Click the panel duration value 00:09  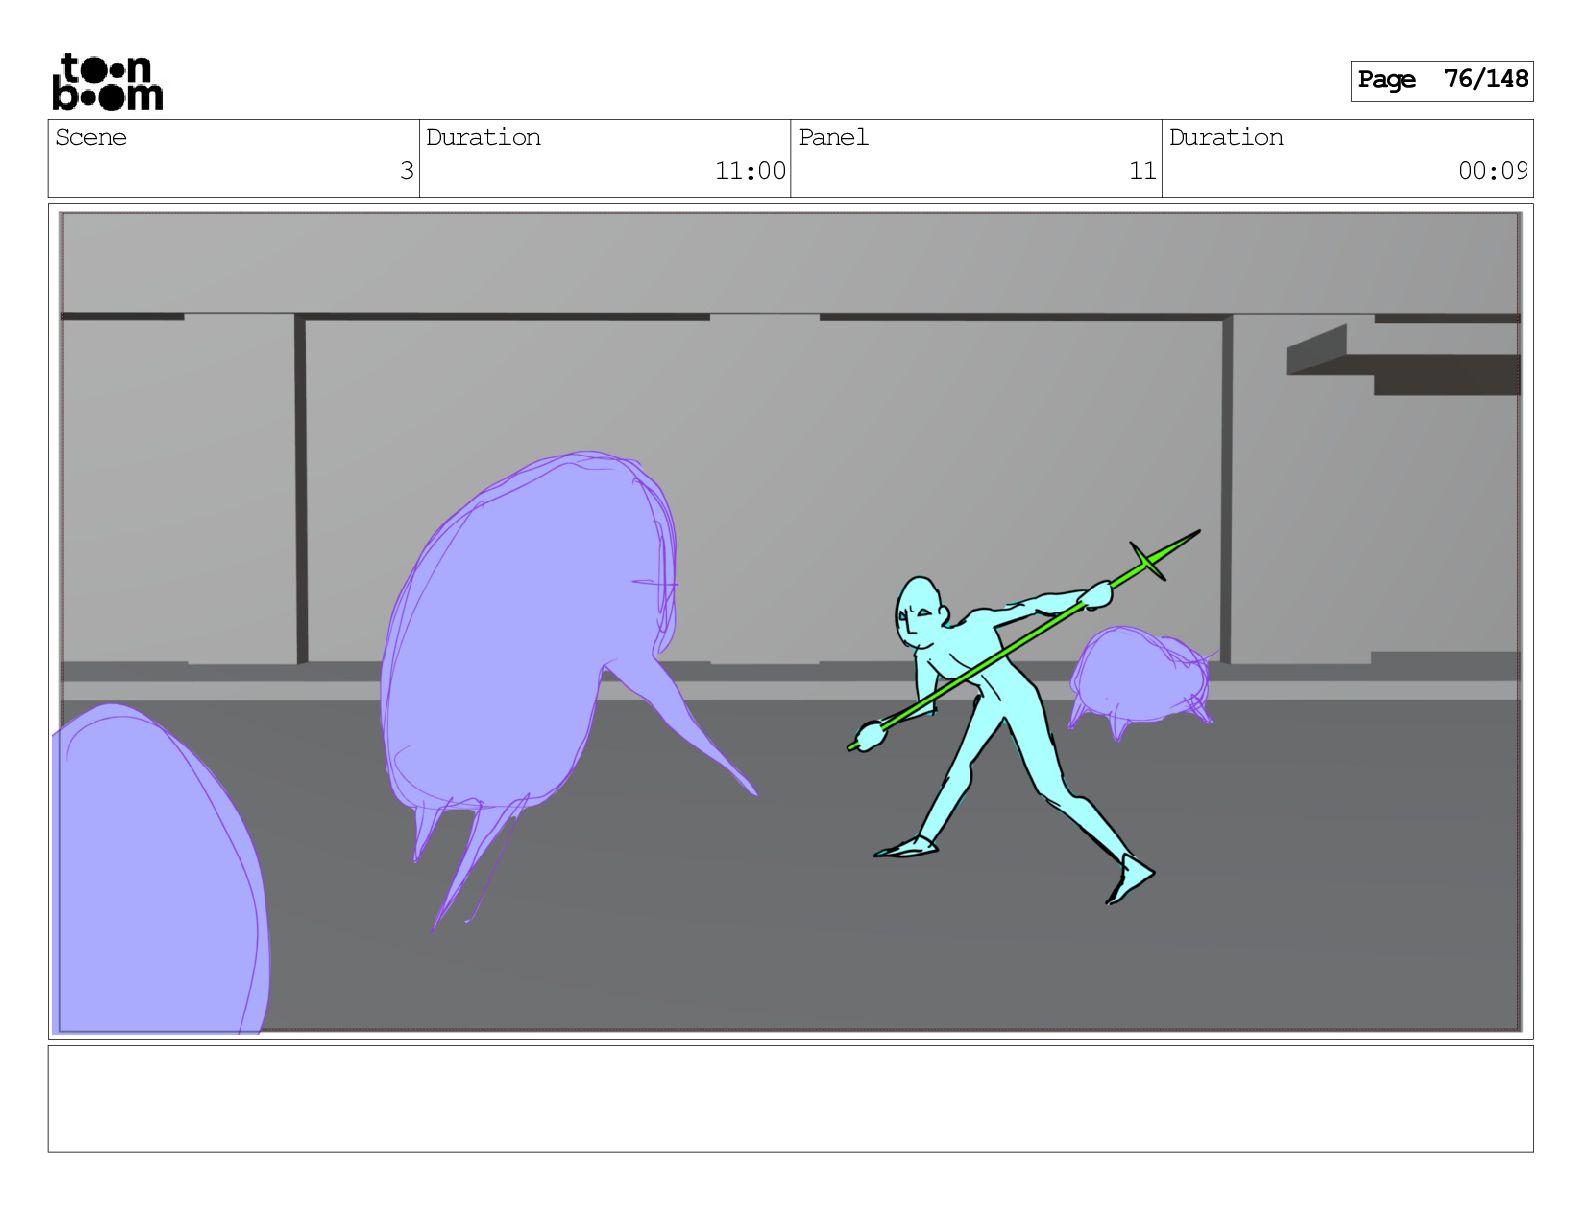(1492, 171)
